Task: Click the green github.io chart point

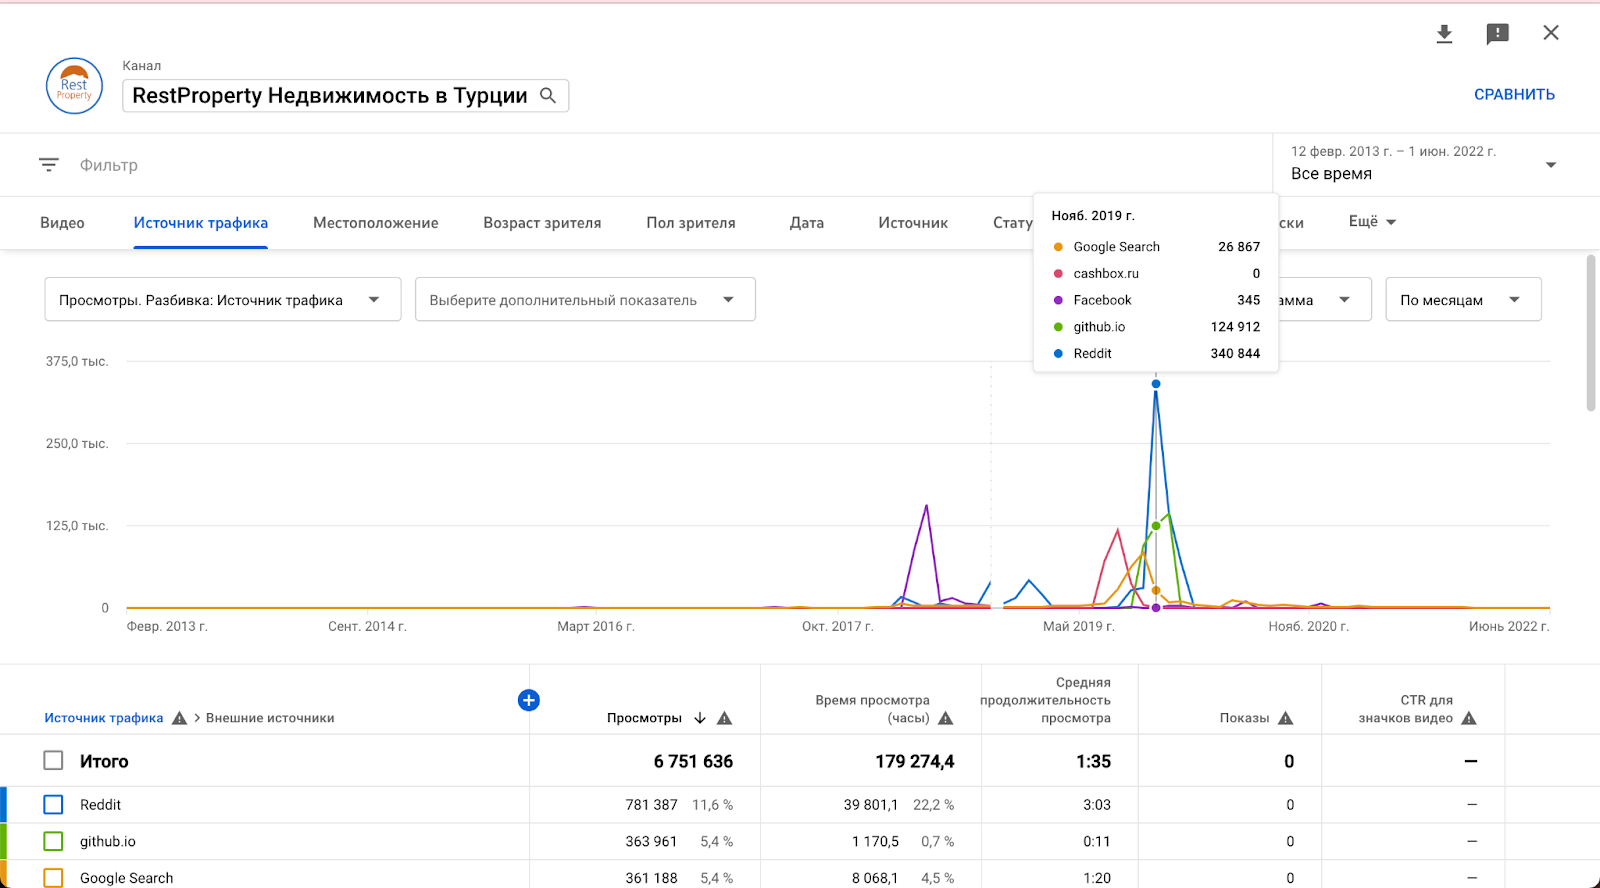Action: 1156,526
